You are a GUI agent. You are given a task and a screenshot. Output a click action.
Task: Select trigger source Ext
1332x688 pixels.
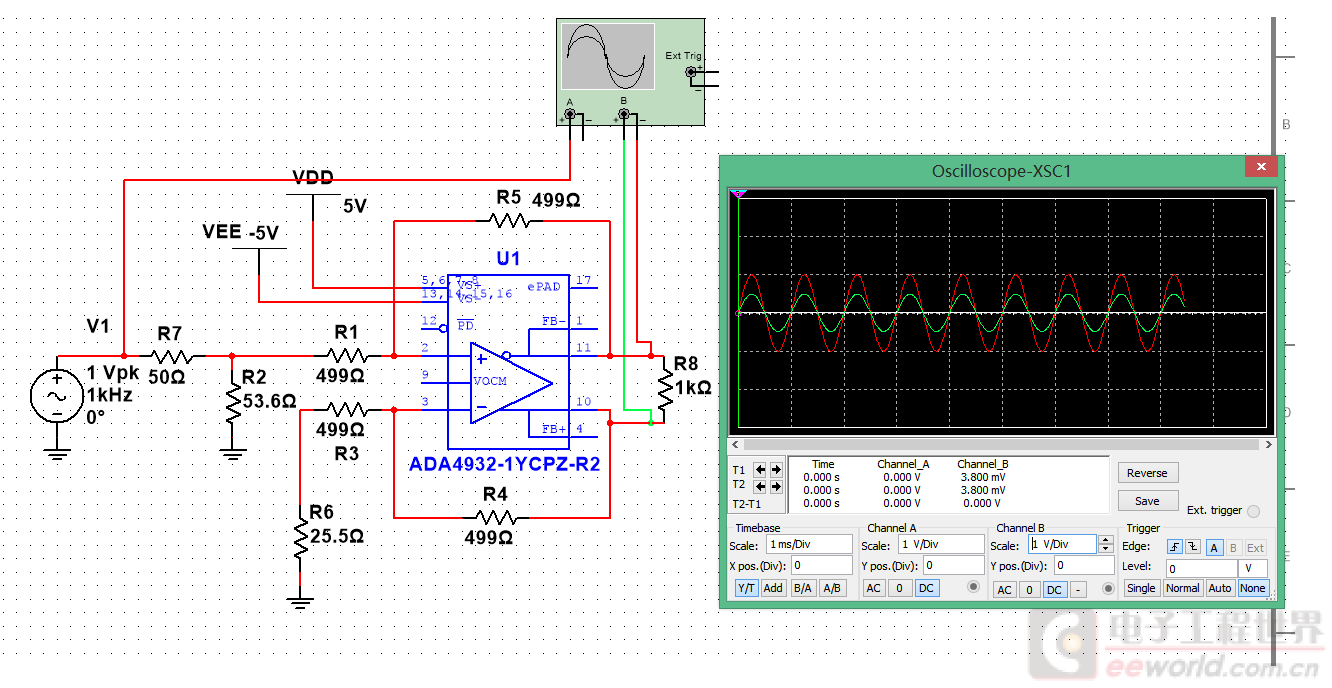click(x=1255, y=547)
